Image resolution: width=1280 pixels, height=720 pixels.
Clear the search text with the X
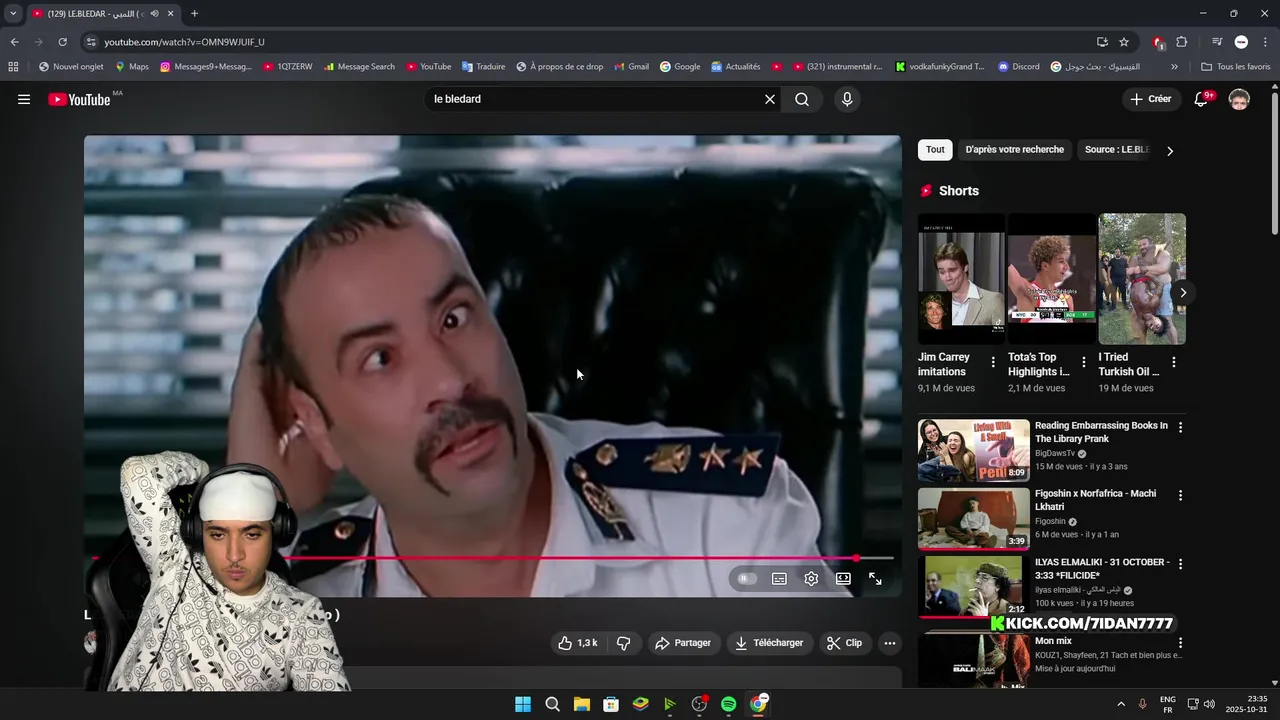pyautogui.click(x=770, y=99)
